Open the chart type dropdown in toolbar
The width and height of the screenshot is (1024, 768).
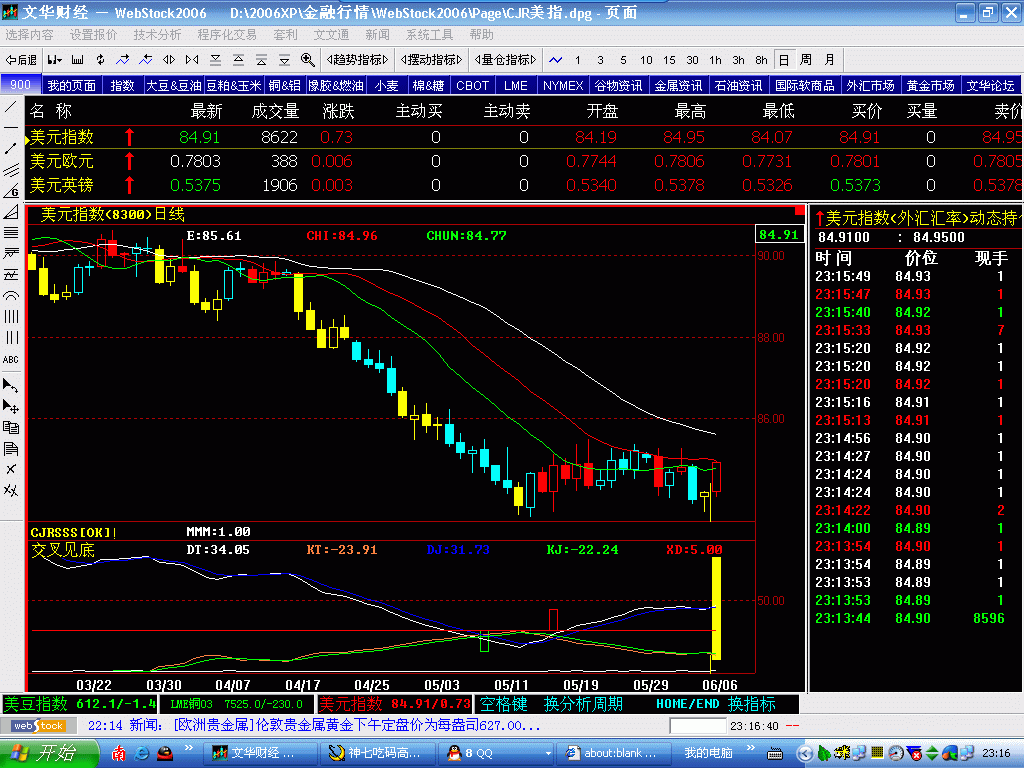coord(54,60)
